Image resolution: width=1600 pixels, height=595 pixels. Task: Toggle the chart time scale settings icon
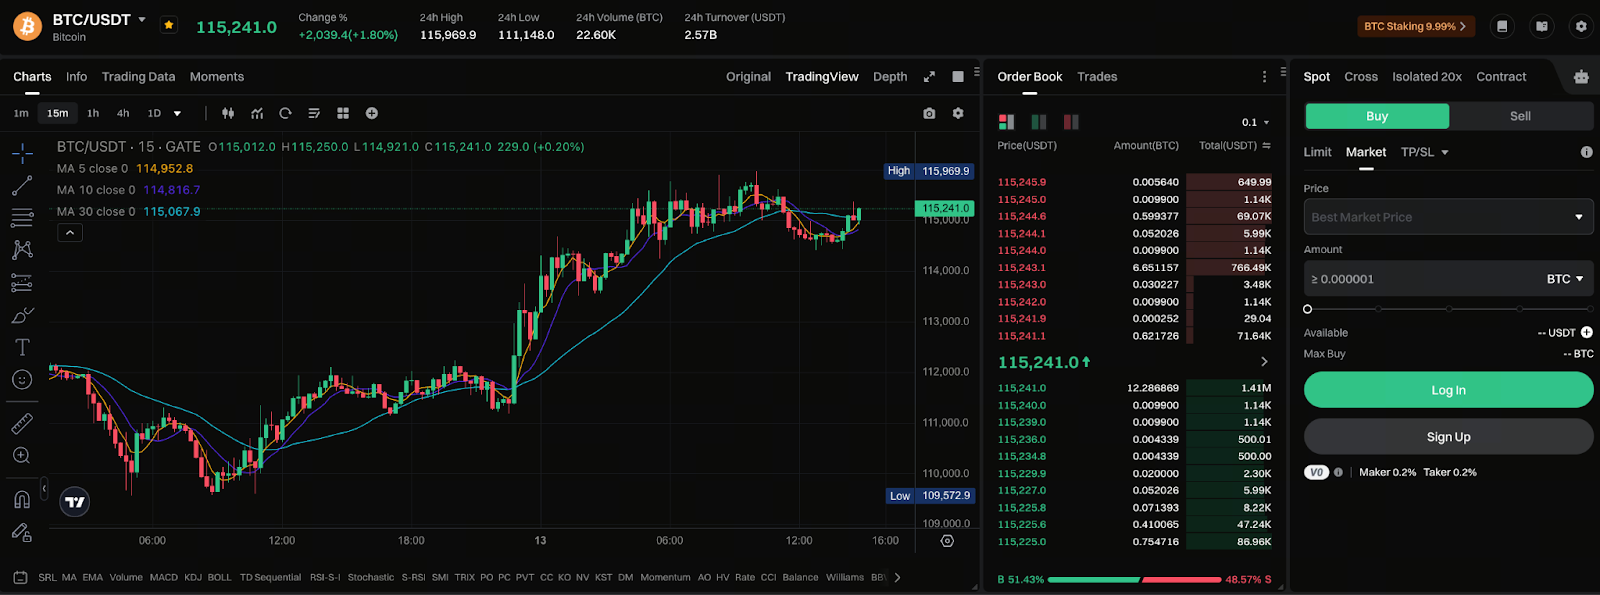click(x=947, y=541)
